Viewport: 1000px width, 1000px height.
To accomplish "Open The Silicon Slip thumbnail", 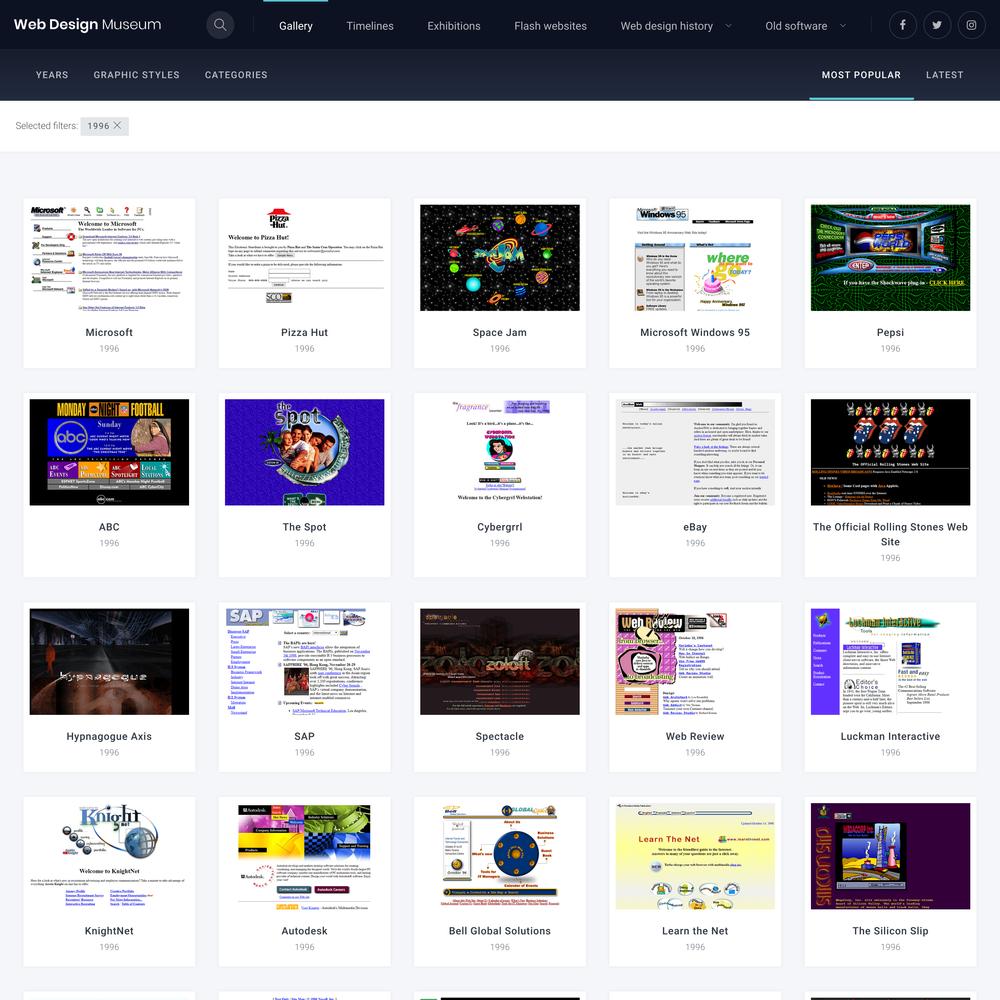I will [890, 856].
